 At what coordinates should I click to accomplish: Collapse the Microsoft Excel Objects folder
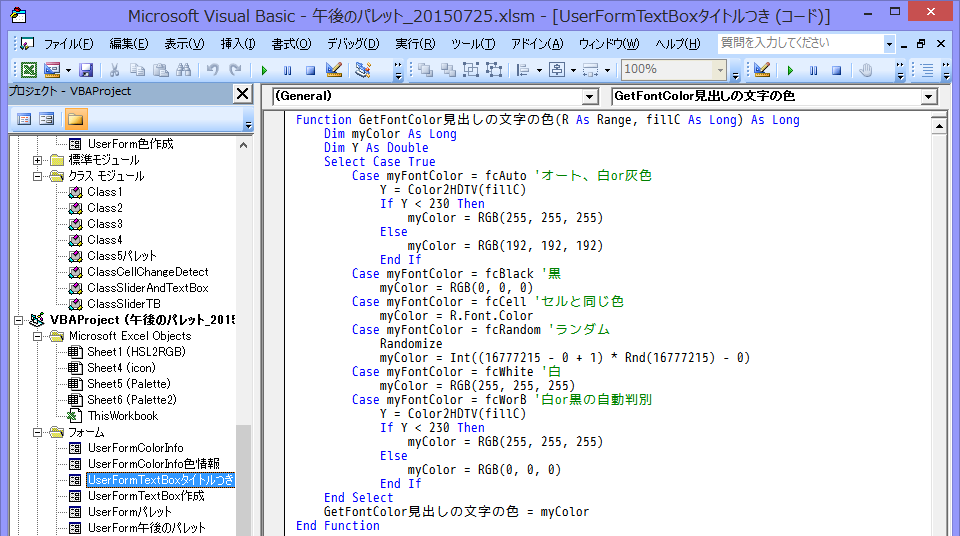(37, 336)
